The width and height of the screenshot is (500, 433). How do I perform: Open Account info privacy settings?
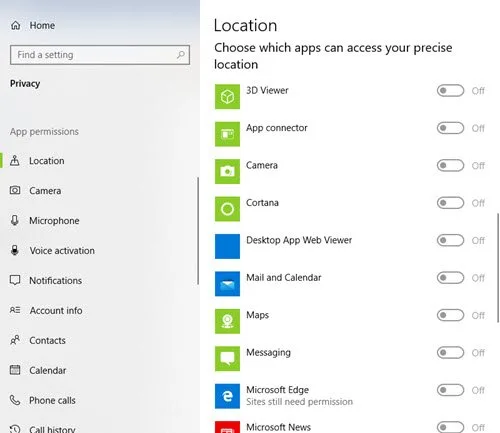(x=56, y=311)
